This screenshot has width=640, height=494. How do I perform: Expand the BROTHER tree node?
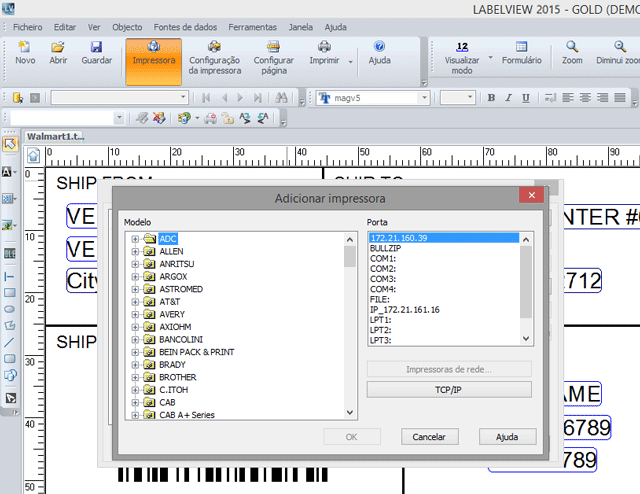click(x=135, y=377)
